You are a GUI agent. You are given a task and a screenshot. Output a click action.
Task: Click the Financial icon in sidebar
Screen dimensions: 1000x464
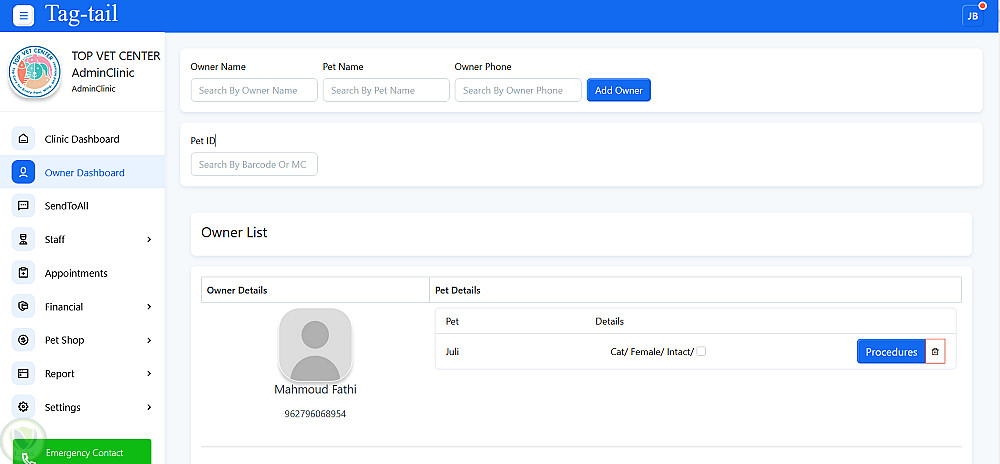[24, 307]
